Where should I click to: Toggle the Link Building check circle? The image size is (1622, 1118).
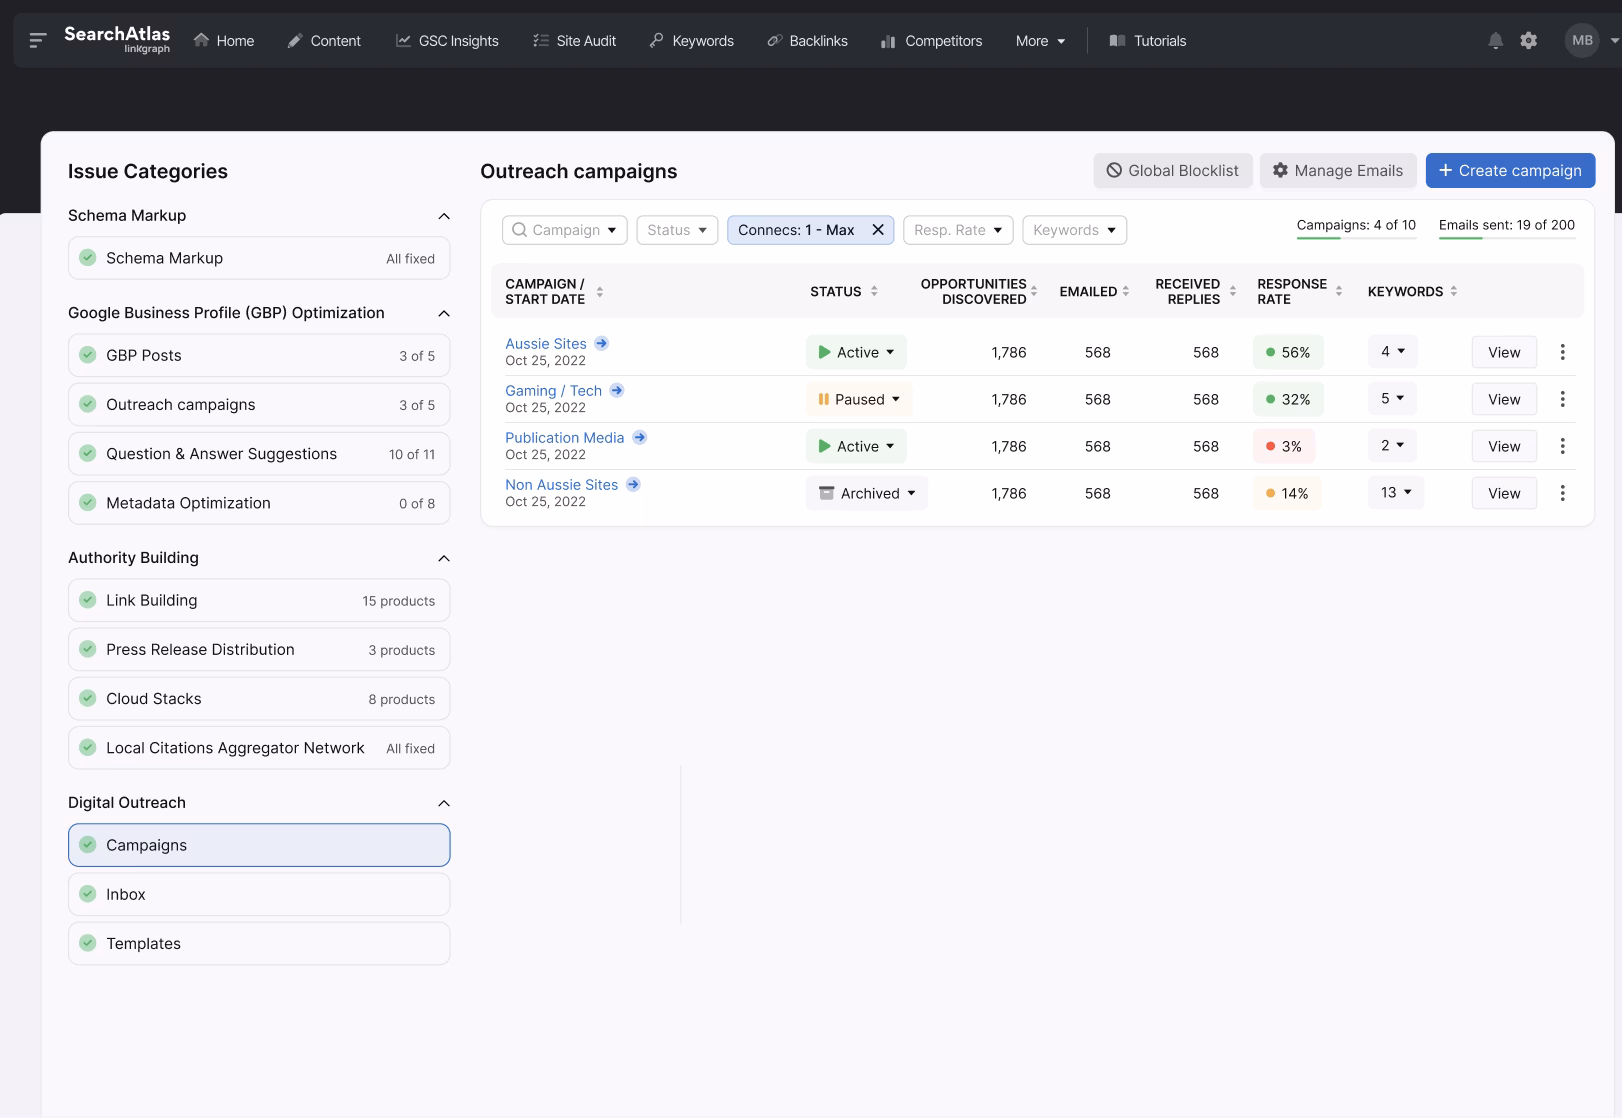click(88, 600)
